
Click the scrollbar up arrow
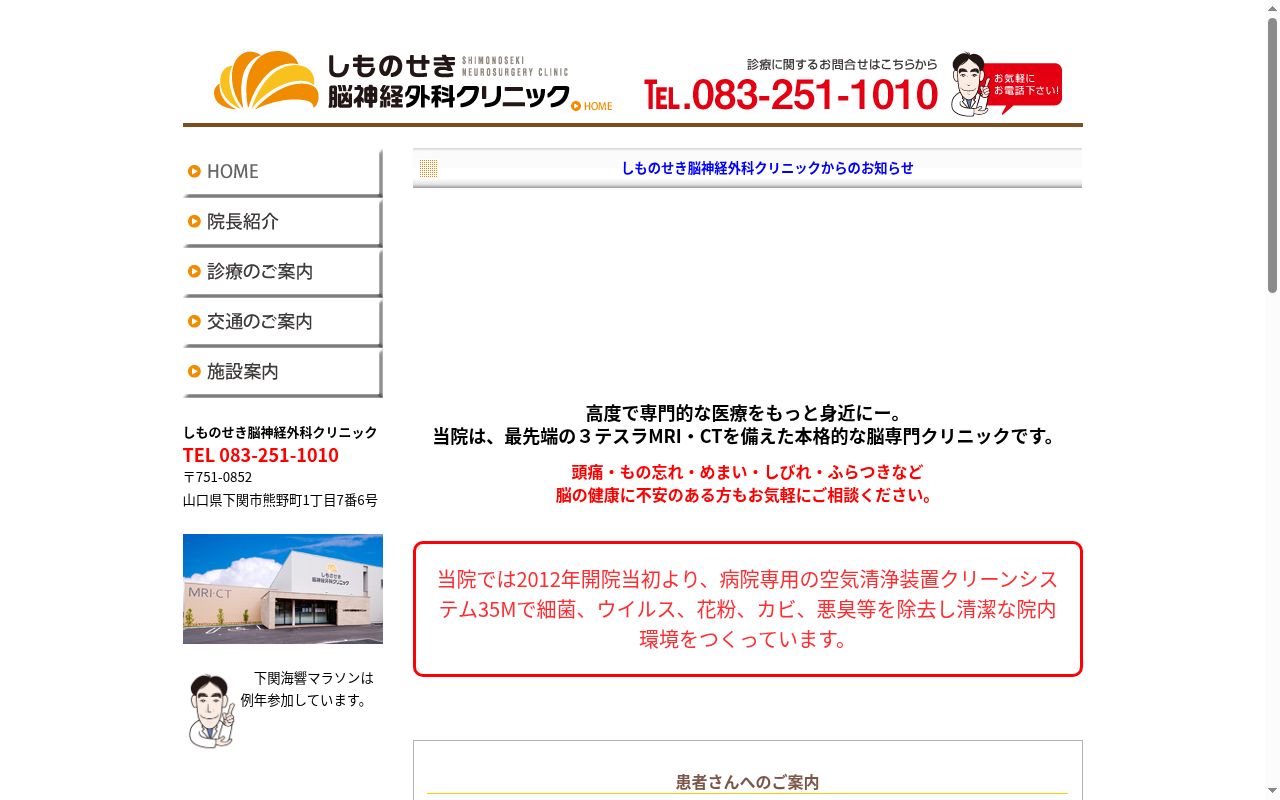click(x=1272, y=8)
